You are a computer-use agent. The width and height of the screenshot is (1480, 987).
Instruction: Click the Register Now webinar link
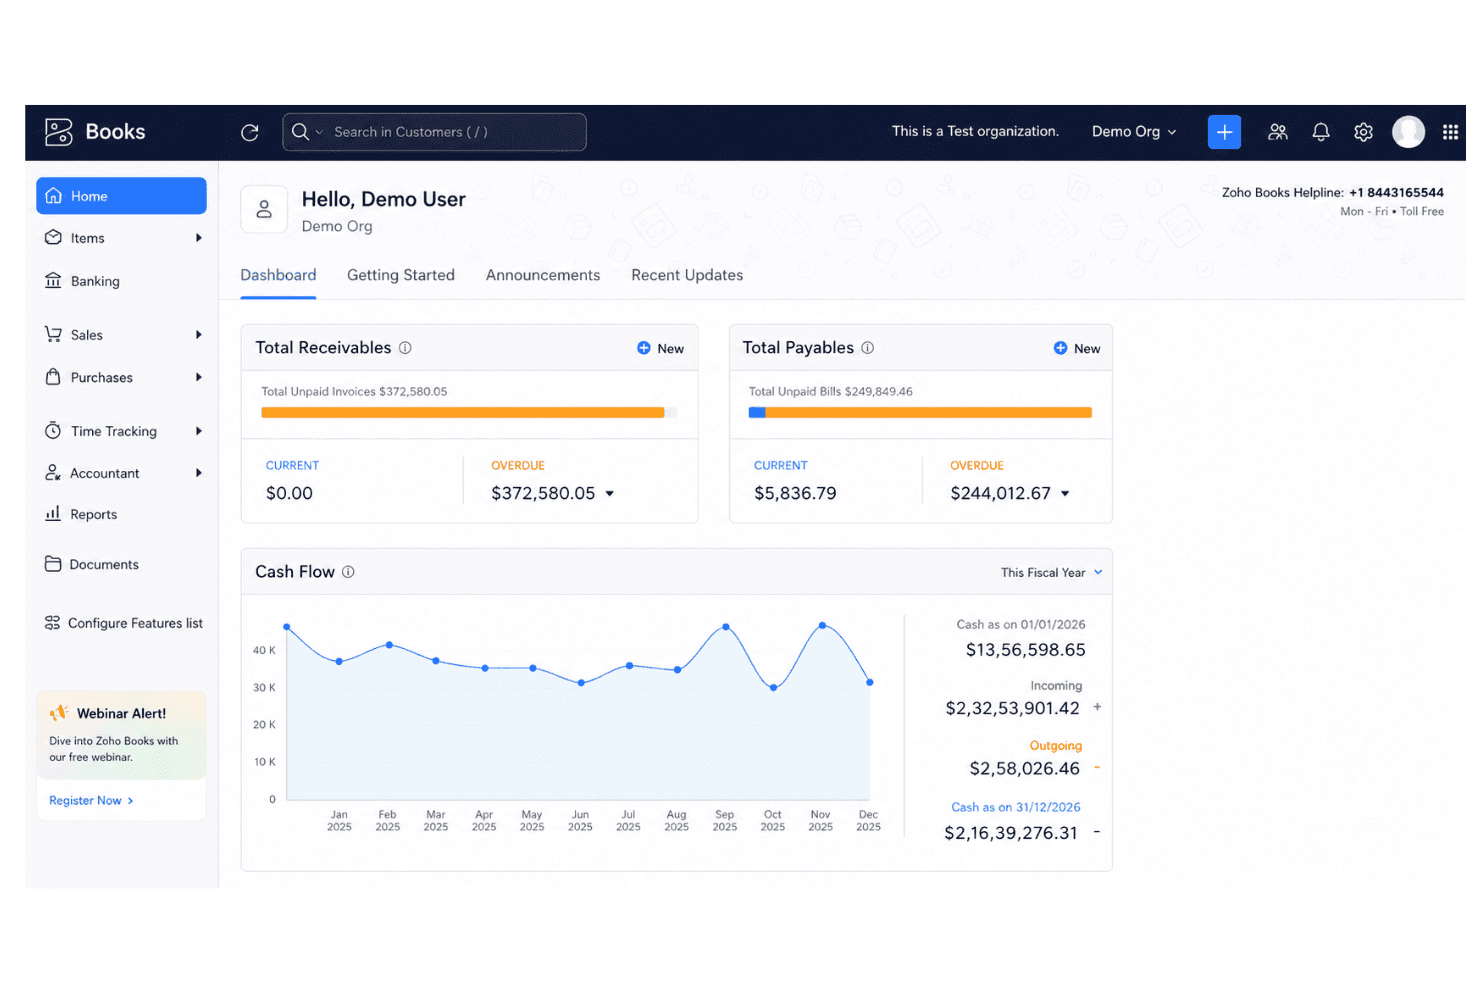(91, 801)
